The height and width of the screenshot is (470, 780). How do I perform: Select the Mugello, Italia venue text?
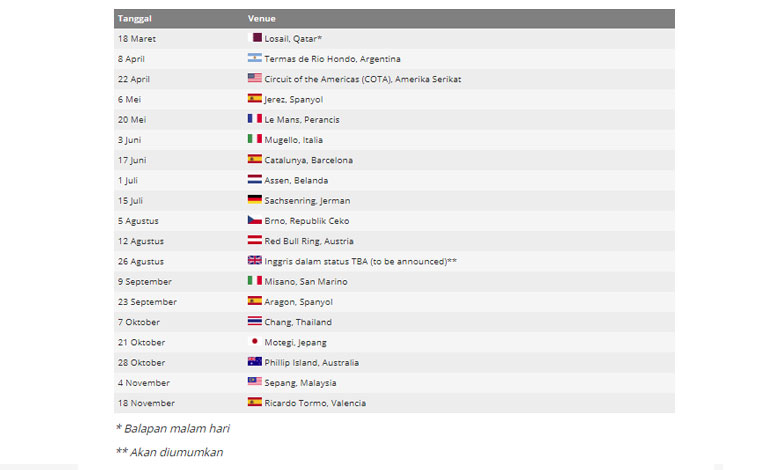point(293,140)
